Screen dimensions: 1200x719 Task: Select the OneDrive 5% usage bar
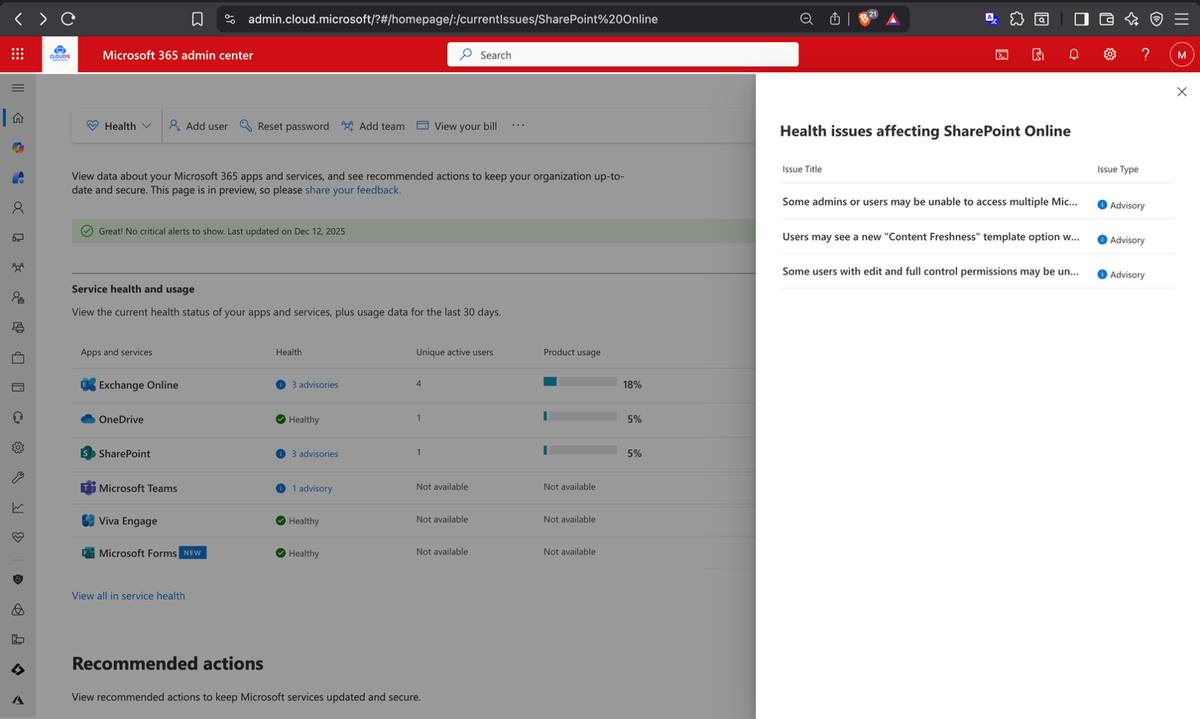point(580,416)
